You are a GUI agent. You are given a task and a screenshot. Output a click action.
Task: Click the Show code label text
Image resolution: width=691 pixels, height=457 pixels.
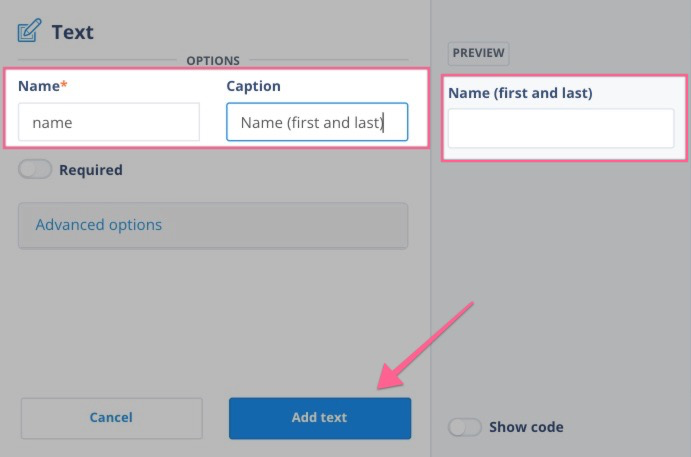(x=526, y=427)
